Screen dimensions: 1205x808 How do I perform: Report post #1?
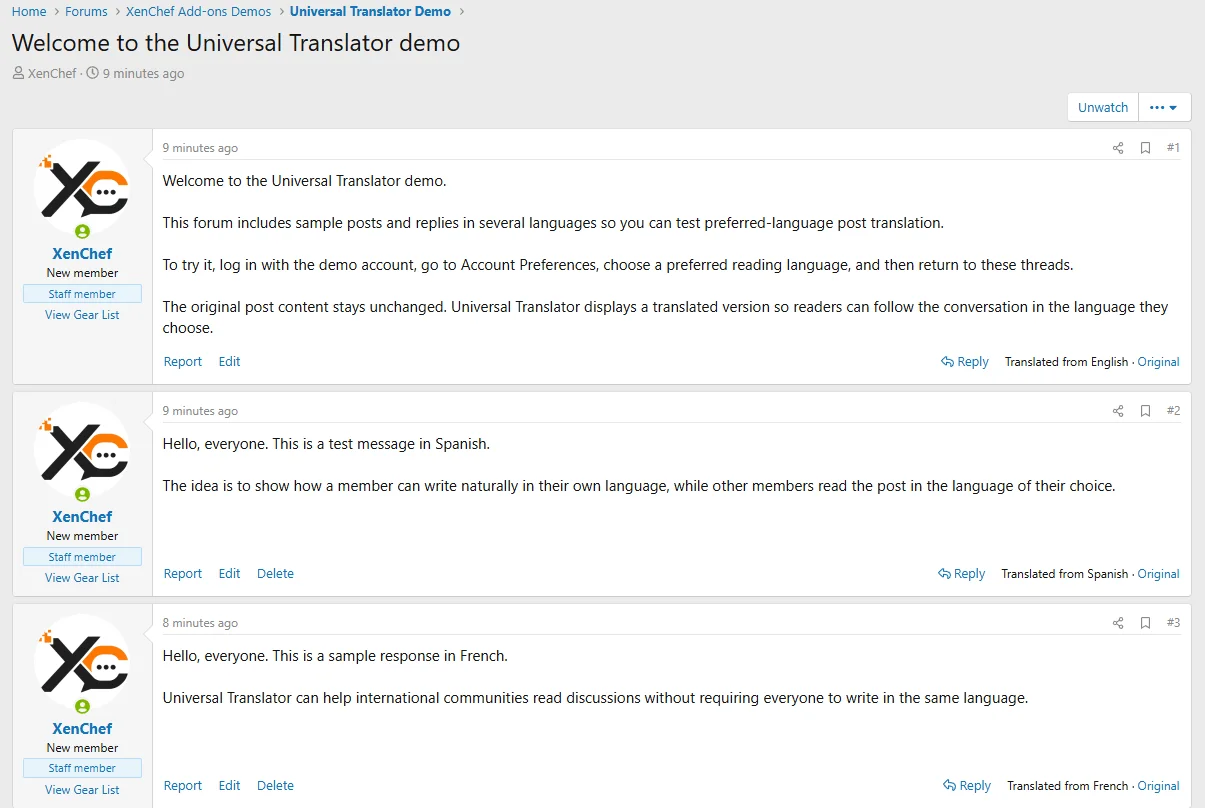click(x=182, y=362)
